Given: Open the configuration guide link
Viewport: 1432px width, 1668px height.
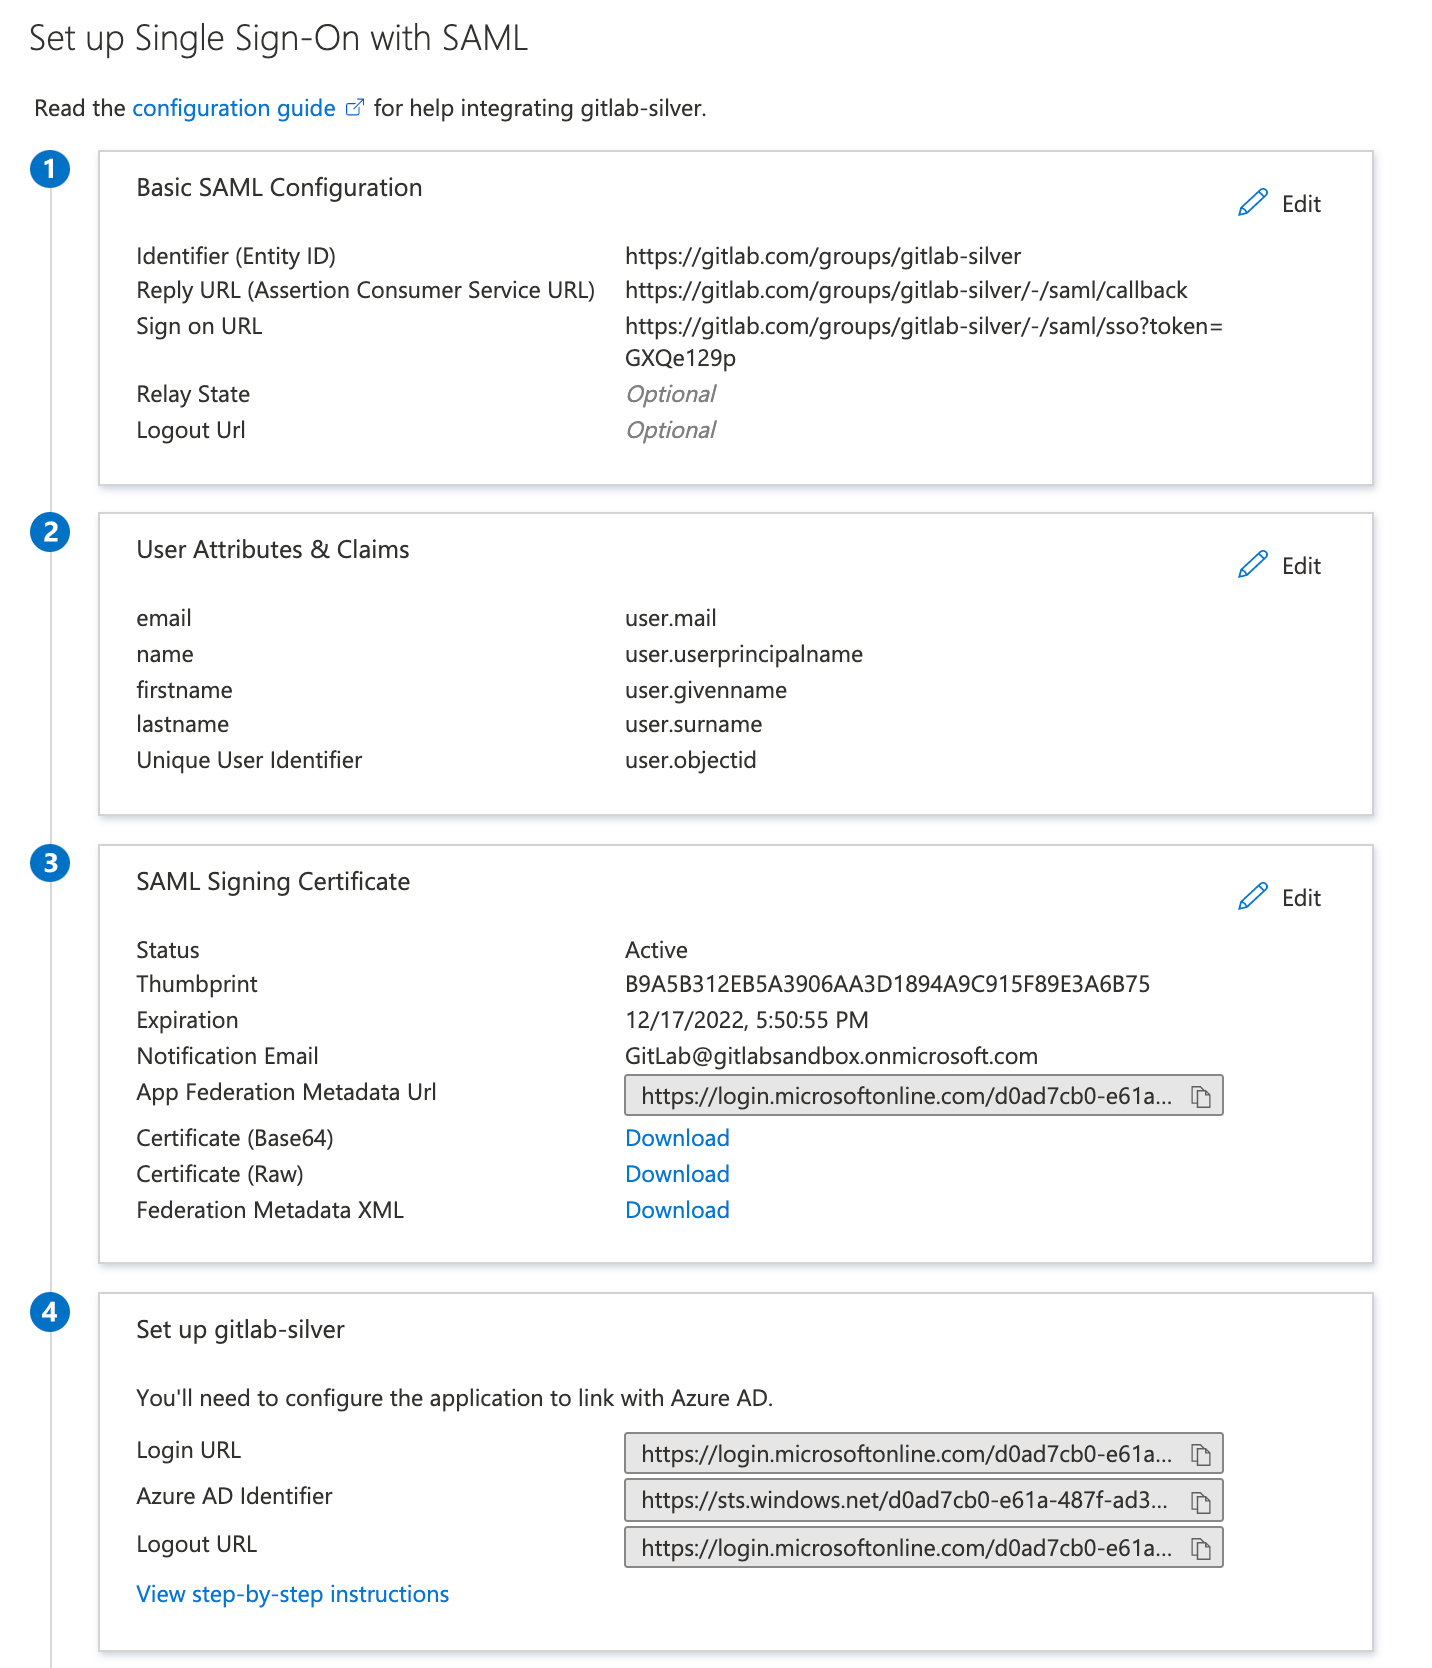Looking at the screenshot, I should point(233,107).
